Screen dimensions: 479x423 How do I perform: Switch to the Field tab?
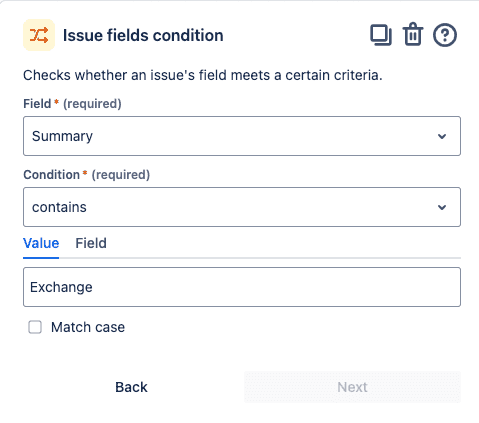tap(91, 243)
